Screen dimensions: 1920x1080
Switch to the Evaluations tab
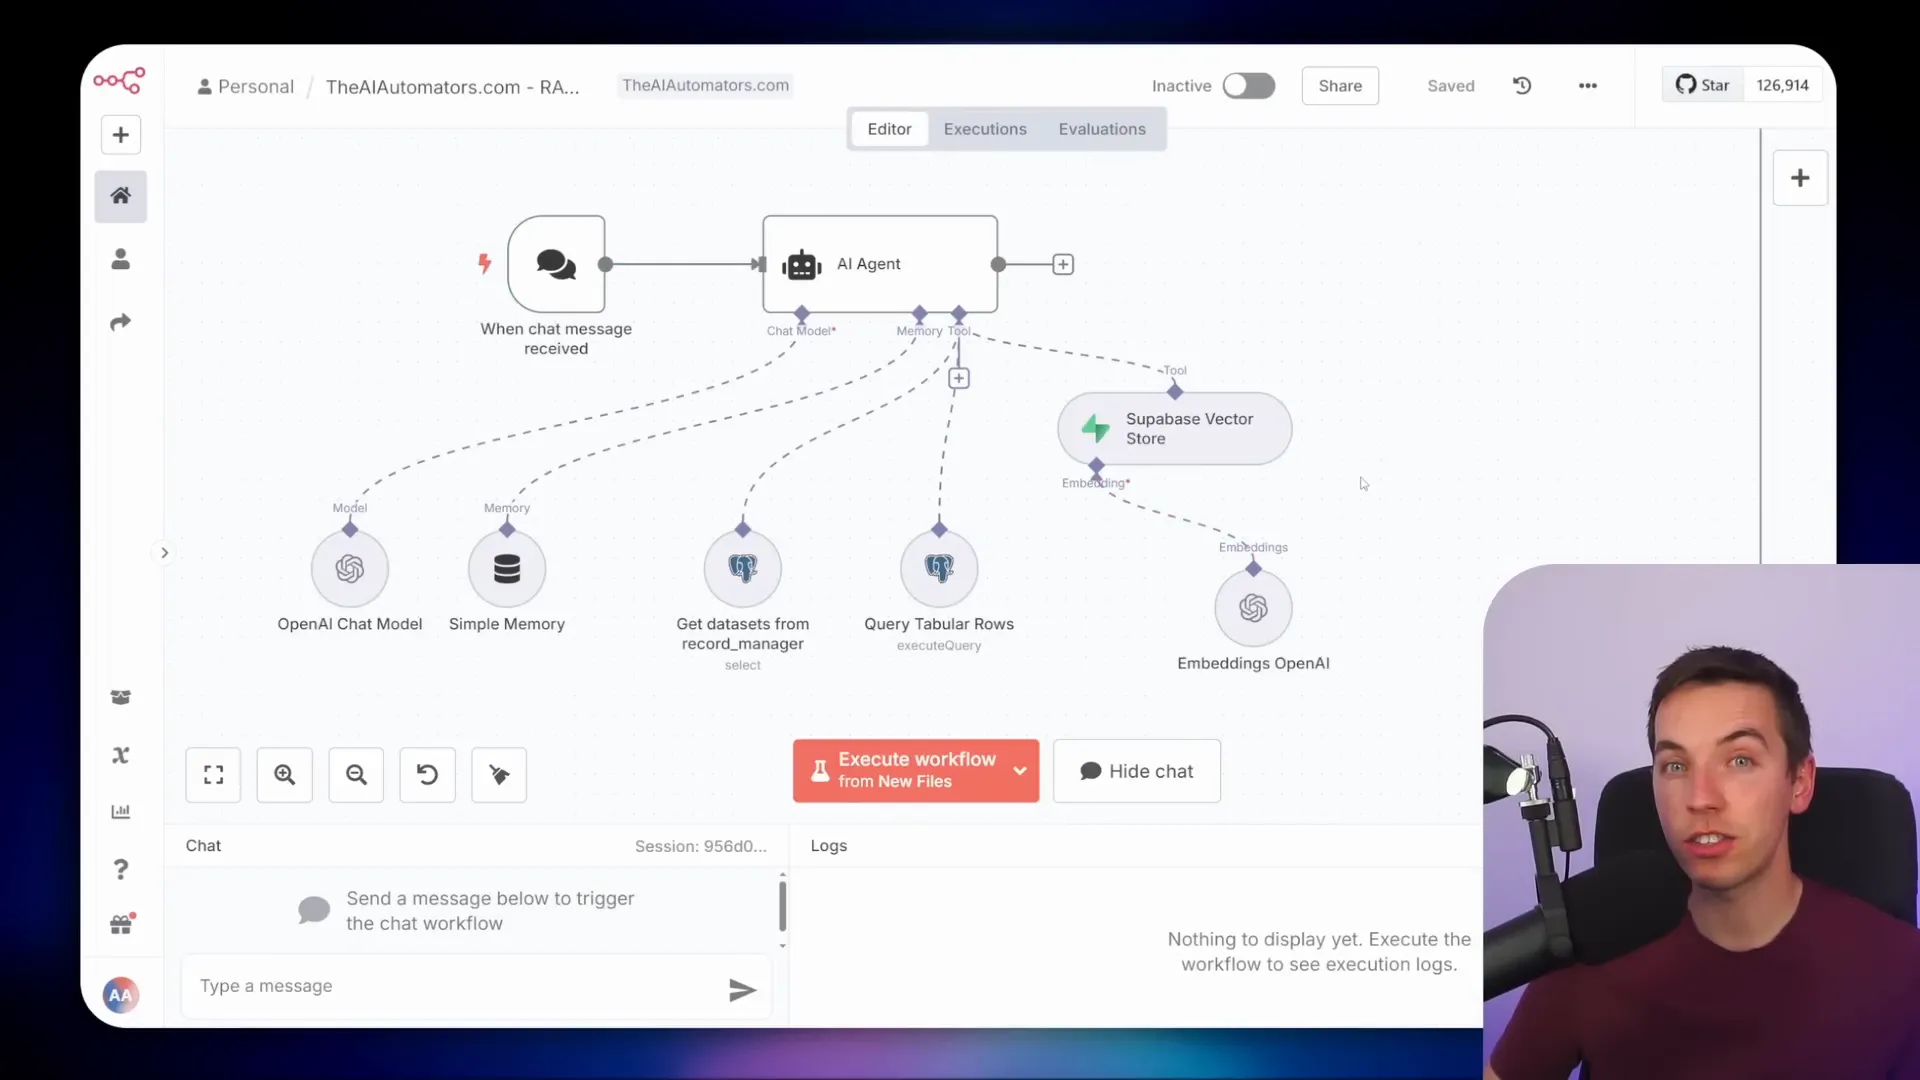[1102, 129]
